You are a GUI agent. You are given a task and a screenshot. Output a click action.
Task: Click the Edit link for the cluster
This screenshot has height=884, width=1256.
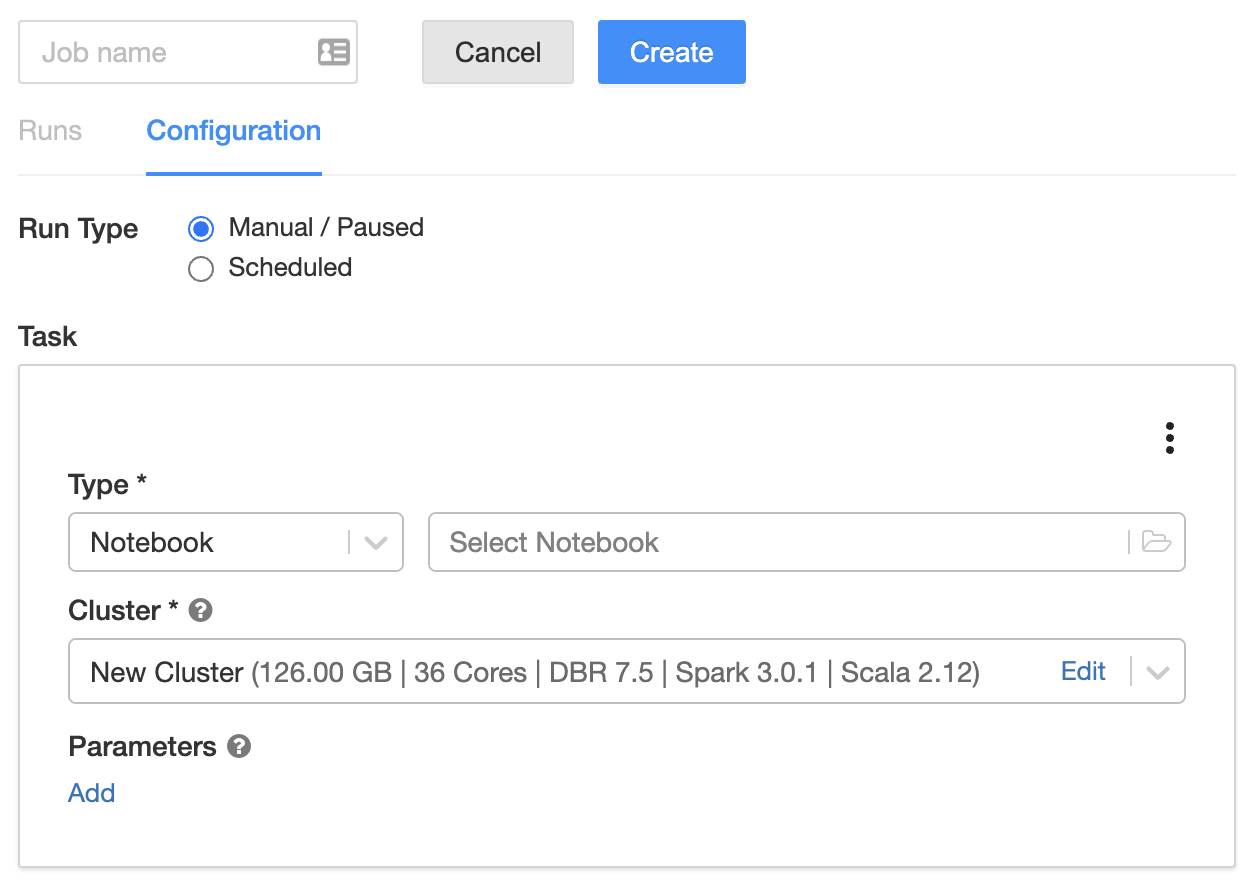1083,671
